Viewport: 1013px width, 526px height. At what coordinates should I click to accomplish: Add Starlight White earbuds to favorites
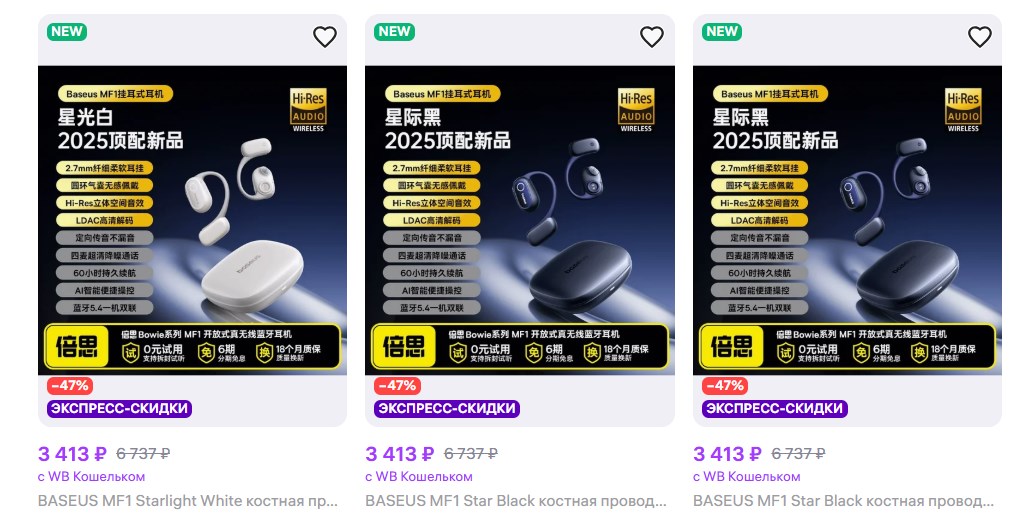click(x=325, y=37)
